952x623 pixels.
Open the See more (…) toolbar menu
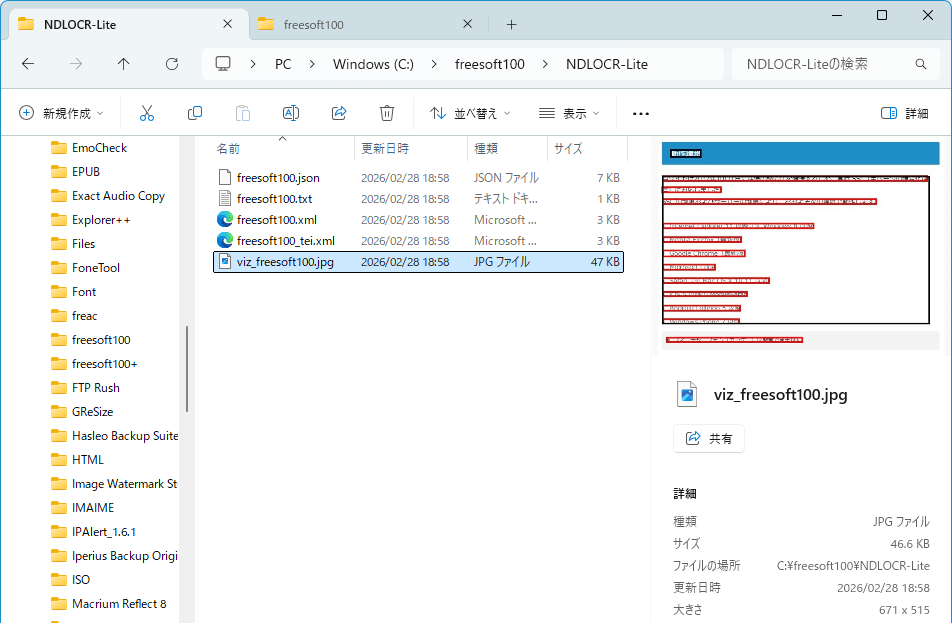pyautogui.click(x=641, y=113)
